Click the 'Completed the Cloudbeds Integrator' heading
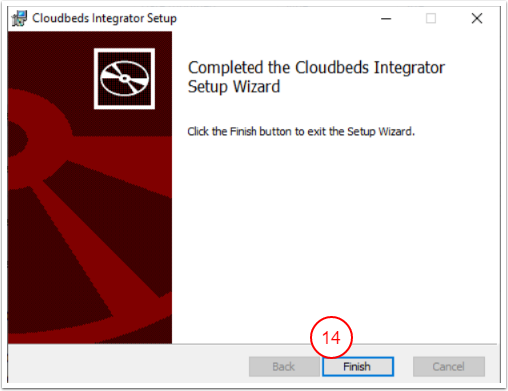 click(x=316, y=67)
